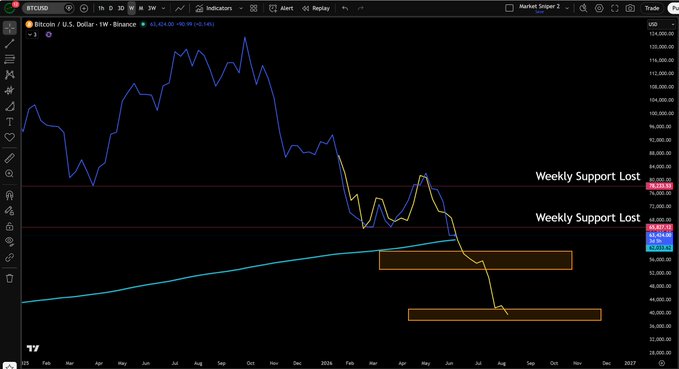This screenshot has height=369, width=679.
Task: Open the icons and stickers tool
Action: click(x=10, y=137)
